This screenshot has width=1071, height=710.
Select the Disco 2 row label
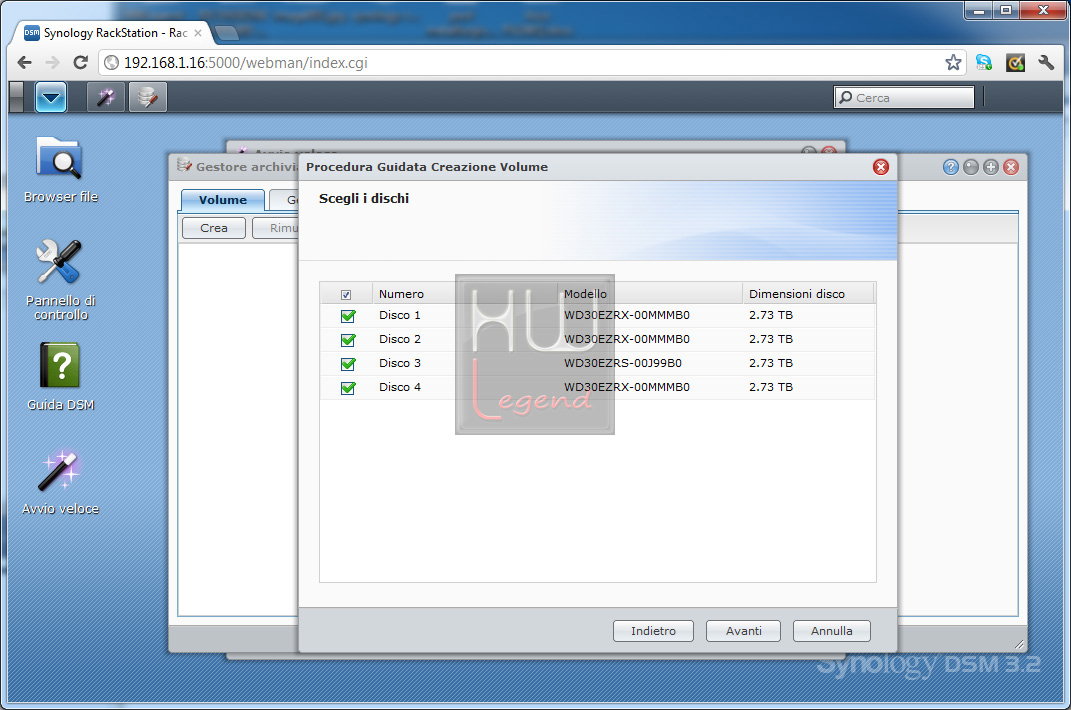coord(400,339)
